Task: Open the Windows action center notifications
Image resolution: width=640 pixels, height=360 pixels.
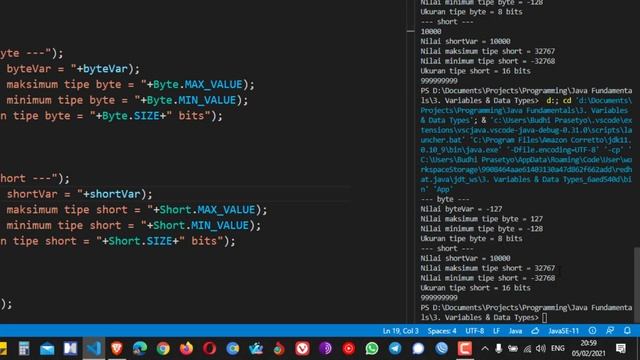Action: 621,349
